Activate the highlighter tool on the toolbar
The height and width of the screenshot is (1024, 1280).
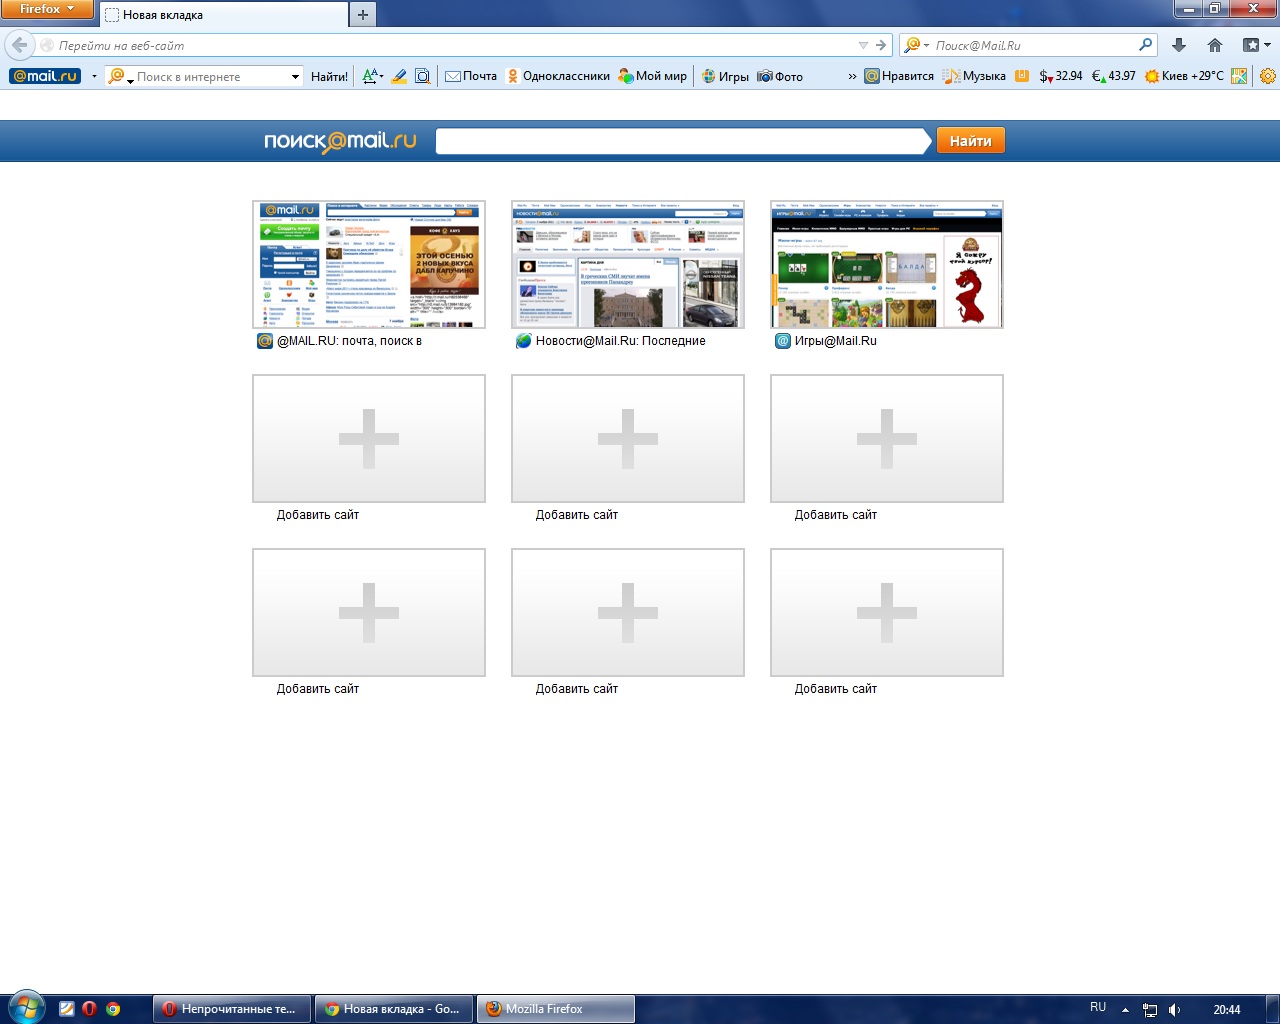click(x=399, y=76)
